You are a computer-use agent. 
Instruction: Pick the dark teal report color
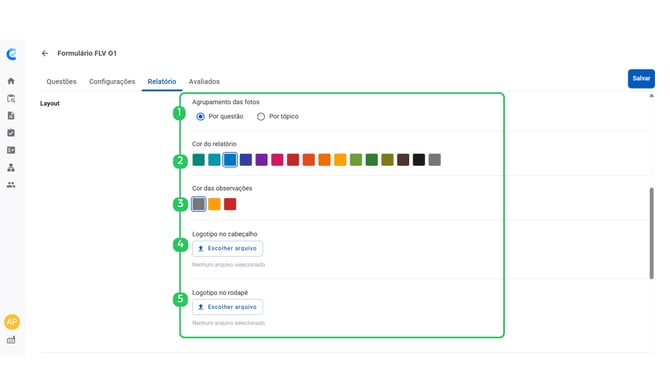pyautogui.click(x=199, y=160)
